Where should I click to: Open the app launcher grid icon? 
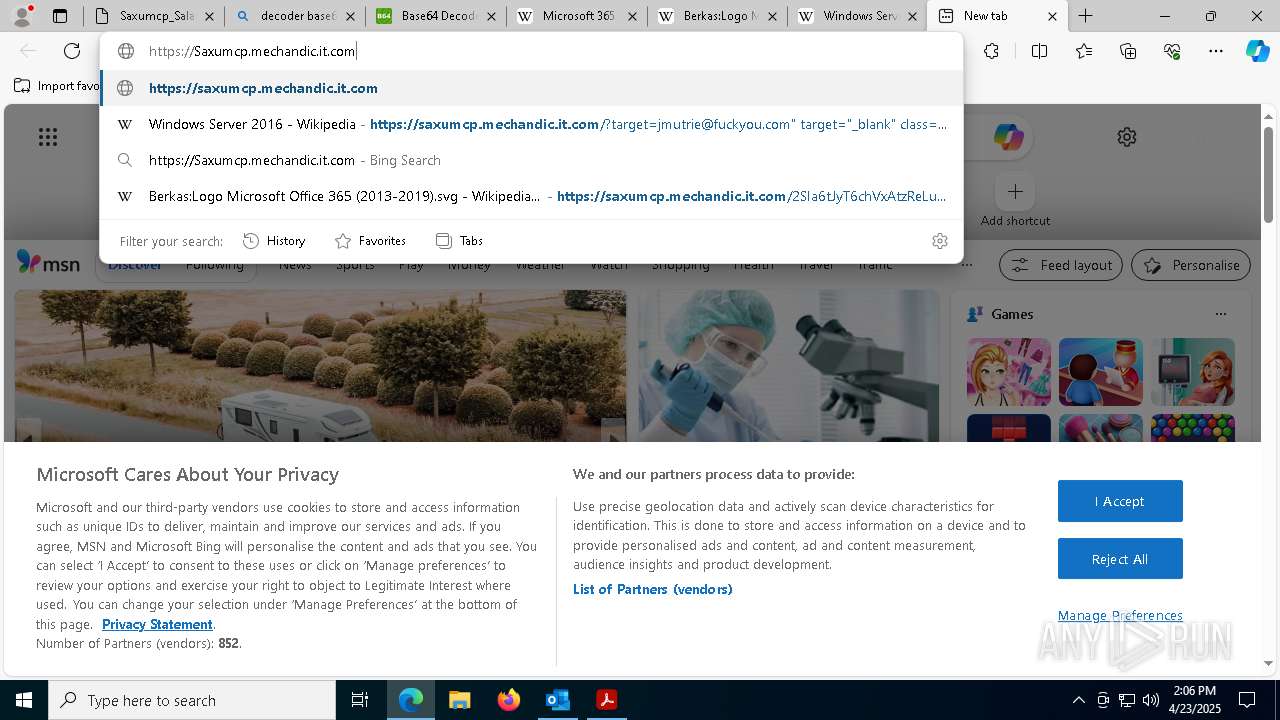pyautogui.click(x=48, y=137)
